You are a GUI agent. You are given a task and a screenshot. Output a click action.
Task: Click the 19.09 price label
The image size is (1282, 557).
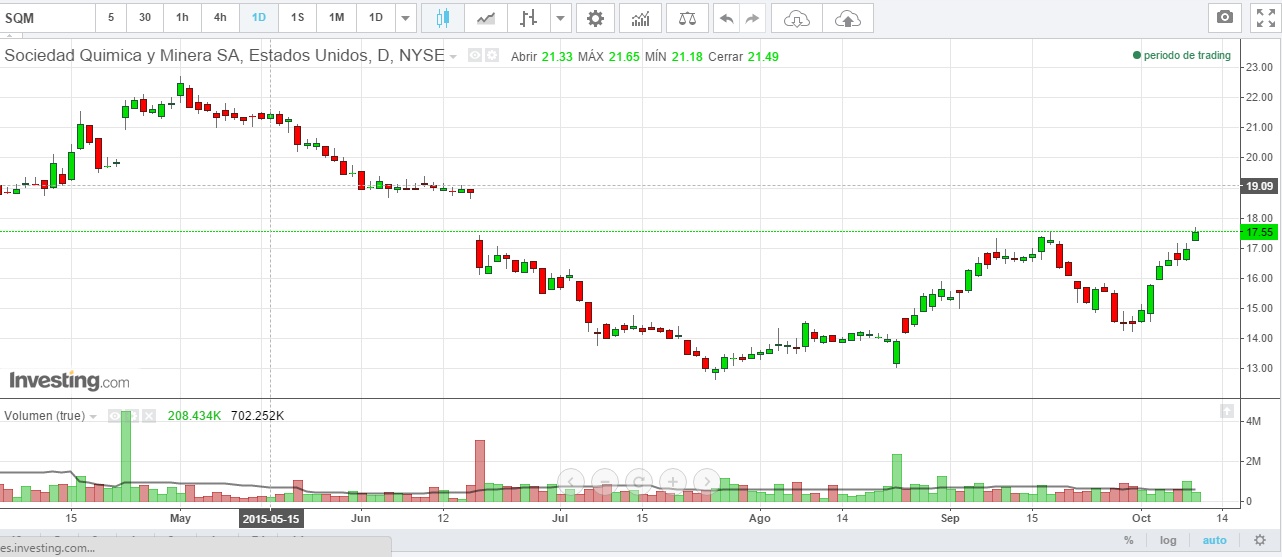click(1259, 186)
